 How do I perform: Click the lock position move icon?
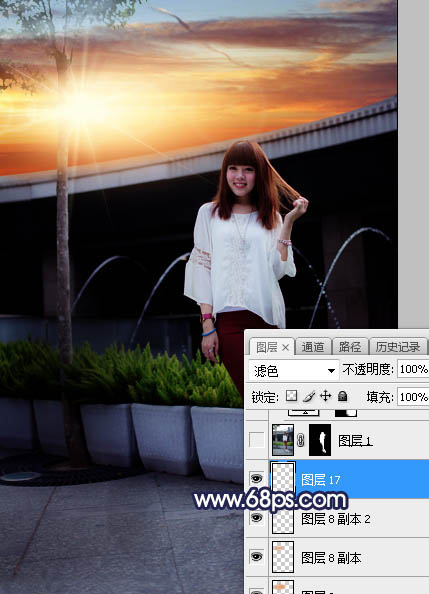(326, 396)
